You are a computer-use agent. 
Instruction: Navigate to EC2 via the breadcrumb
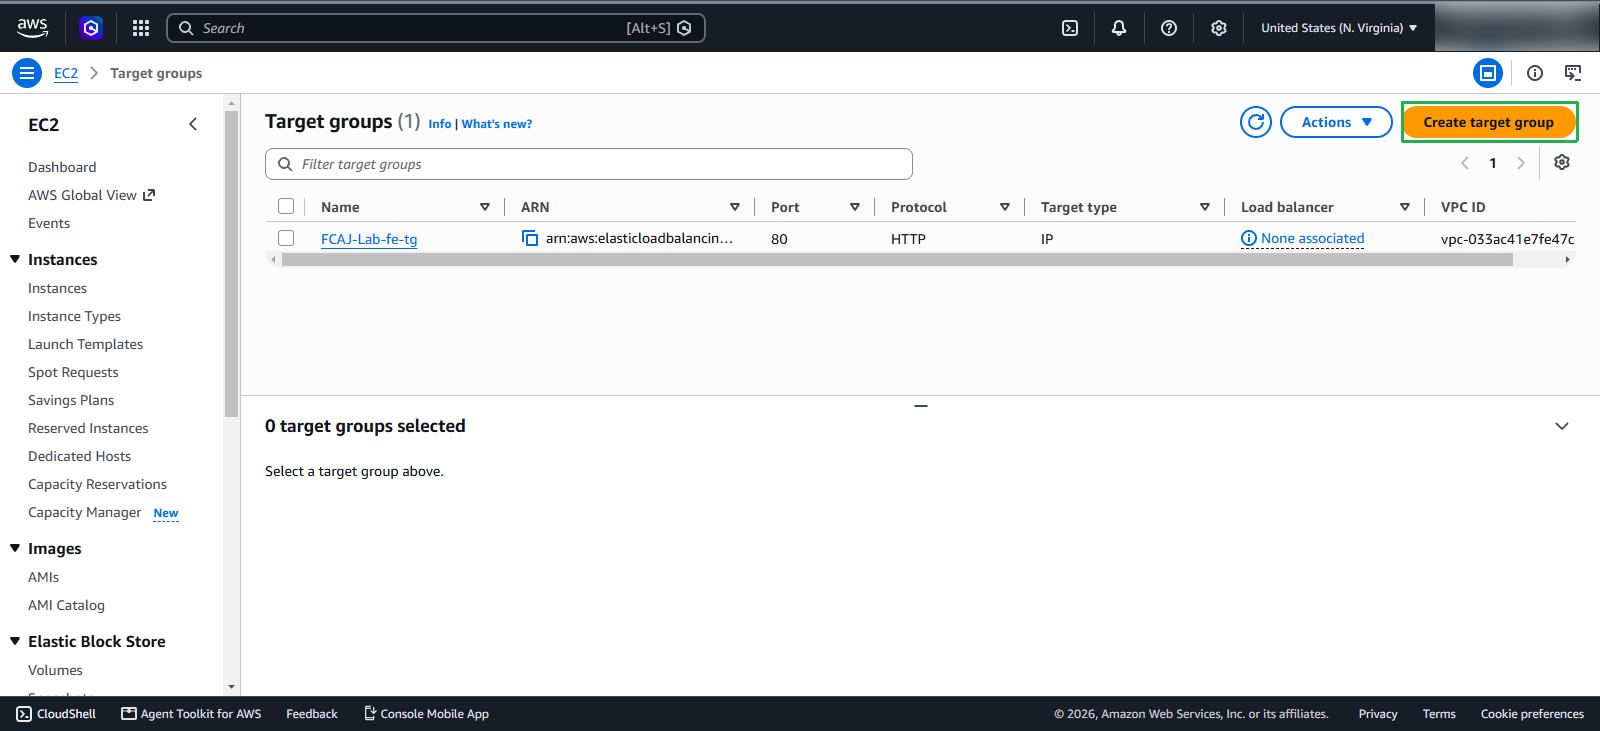[66, 73]
